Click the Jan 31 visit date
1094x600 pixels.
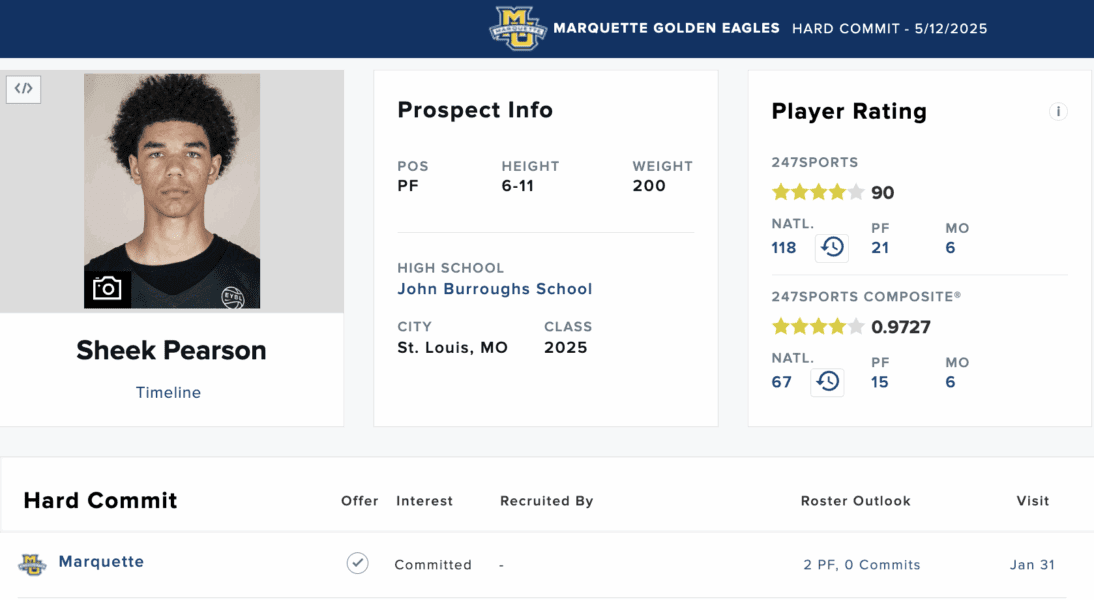point(1032,564)
